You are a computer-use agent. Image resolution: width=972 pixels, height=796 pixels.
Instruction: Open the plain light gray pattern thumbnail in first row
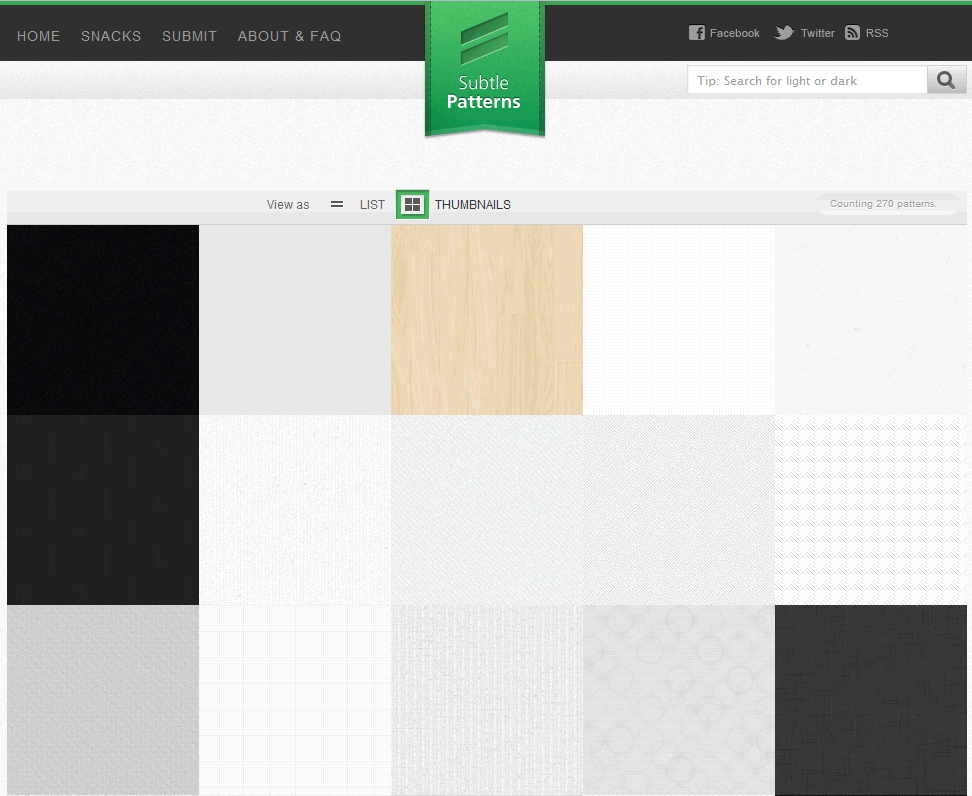(295, 320)
